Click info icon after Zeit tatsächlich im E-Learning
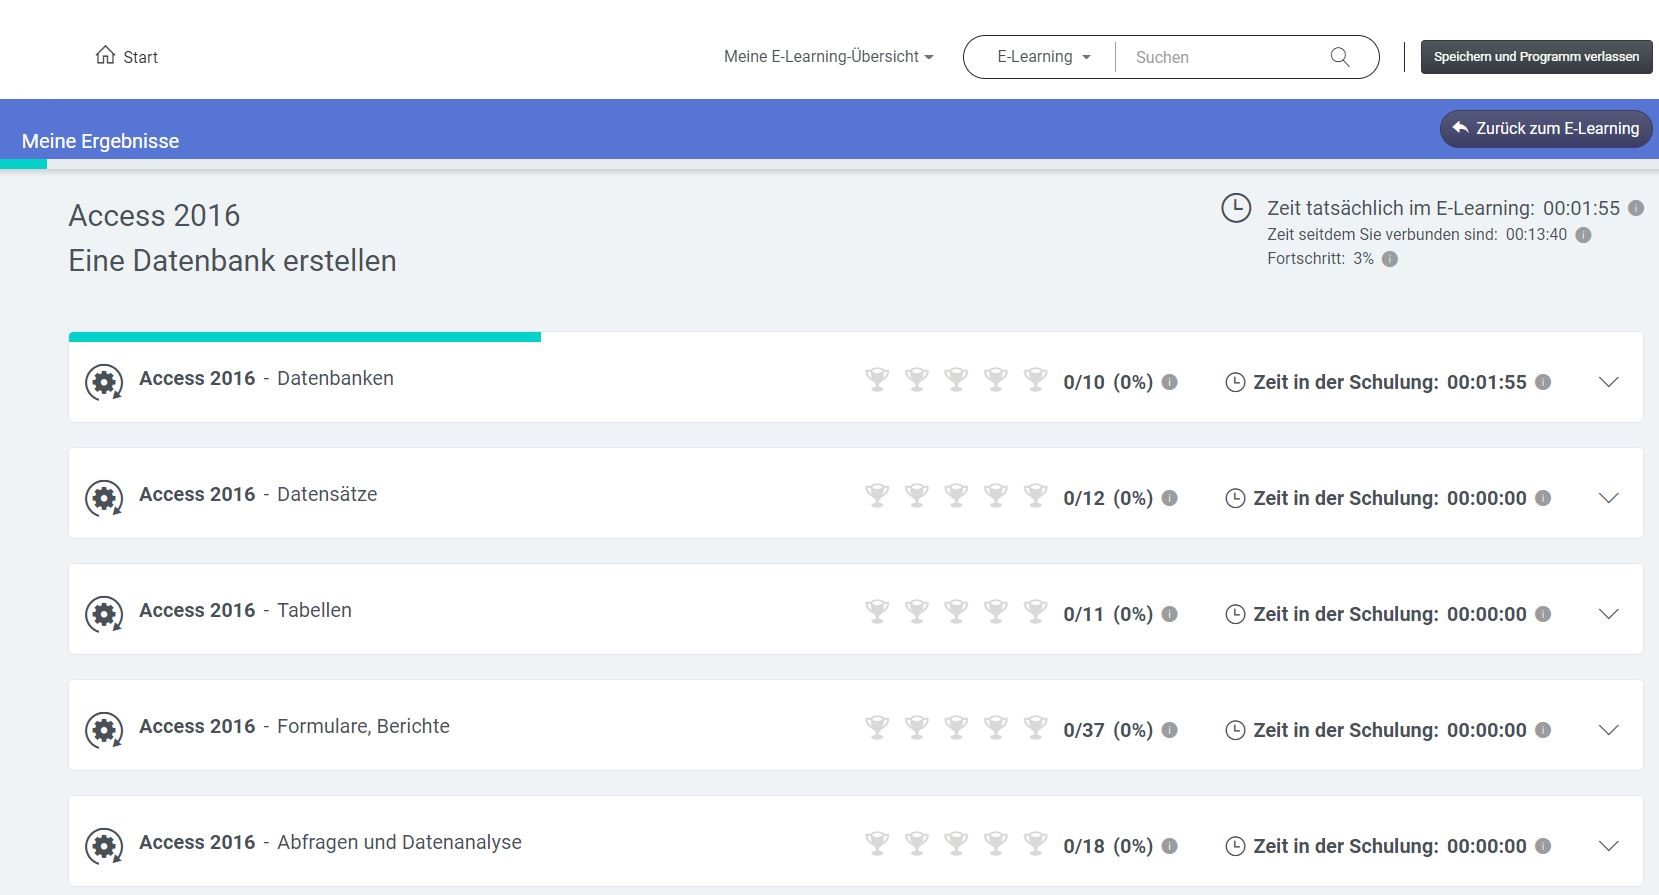Screen dimensions: 1659x895 pos(1636,208)
